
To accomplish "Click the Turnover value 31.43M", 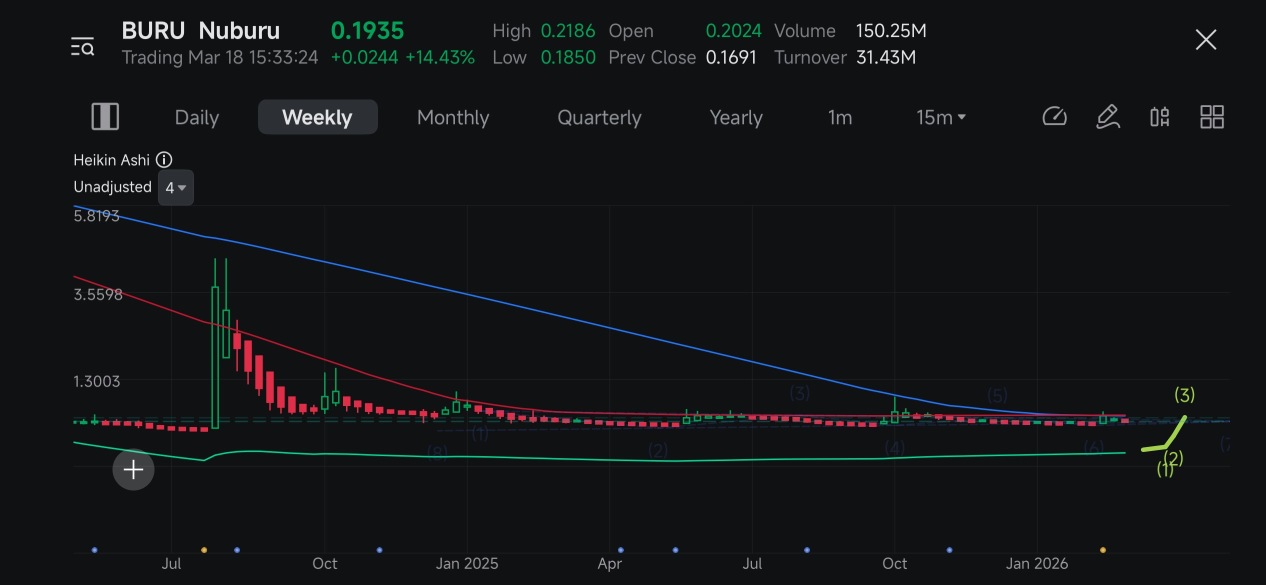I will click(885, 57).
